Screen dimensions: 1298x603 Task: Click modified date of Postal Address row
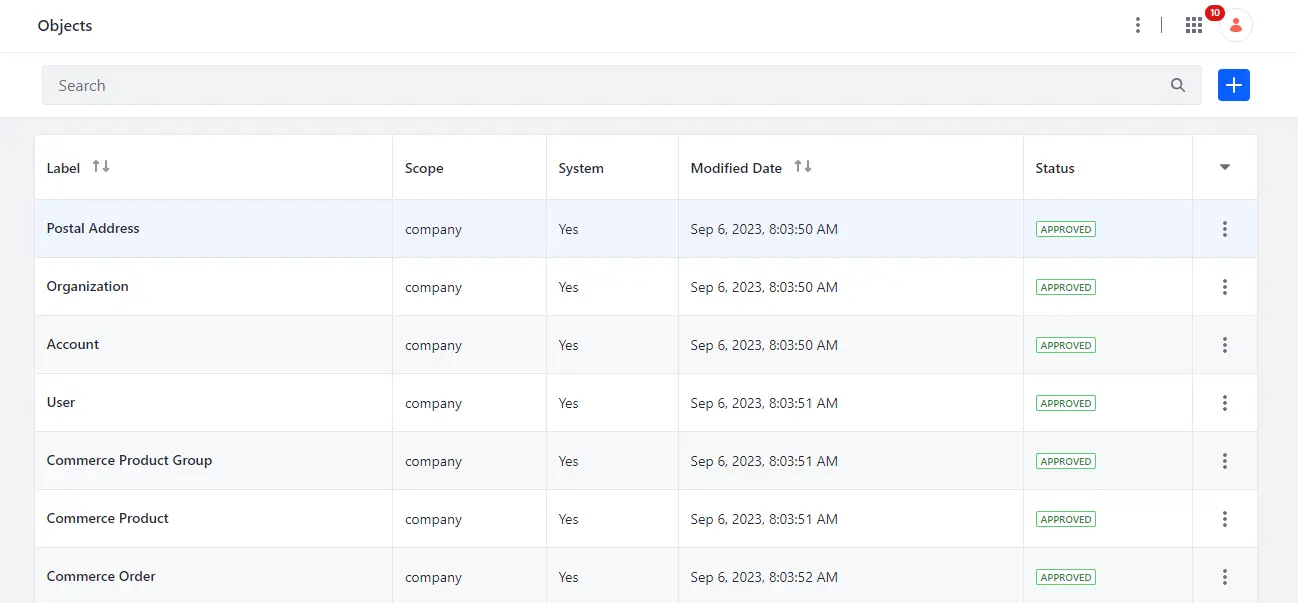764,229
